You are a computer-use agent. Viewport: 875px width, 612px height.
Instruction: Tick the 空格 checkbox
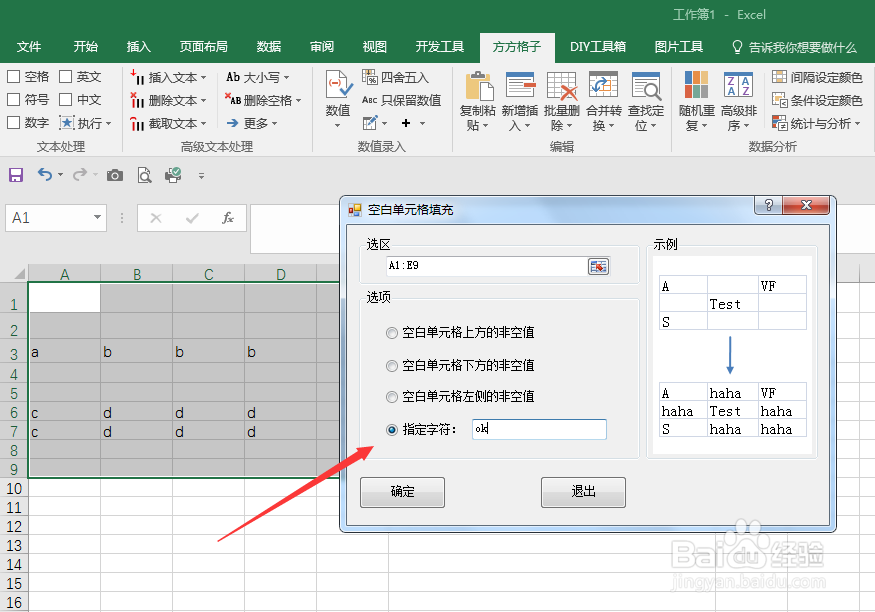click(13, 76)
